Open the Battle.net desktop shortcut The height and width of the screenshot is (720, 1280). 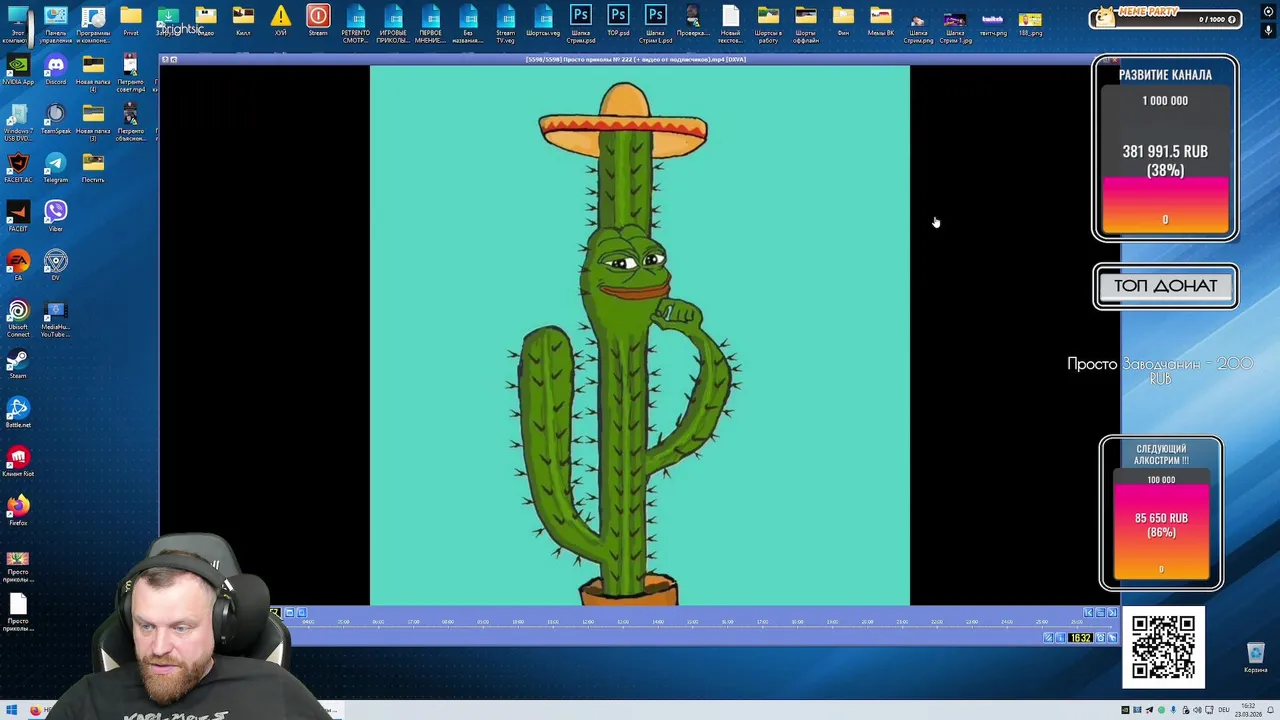pyautogui.click(x=18, y=412)
